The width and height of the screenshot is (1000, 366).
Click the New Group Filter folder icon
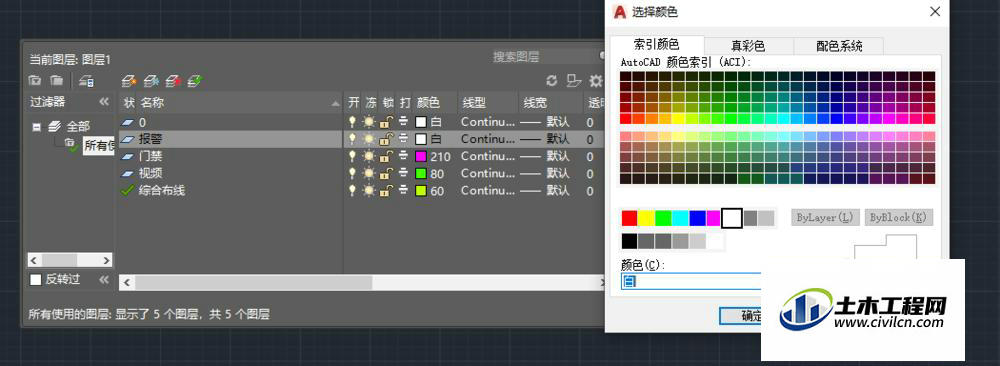tap(57, 81)
